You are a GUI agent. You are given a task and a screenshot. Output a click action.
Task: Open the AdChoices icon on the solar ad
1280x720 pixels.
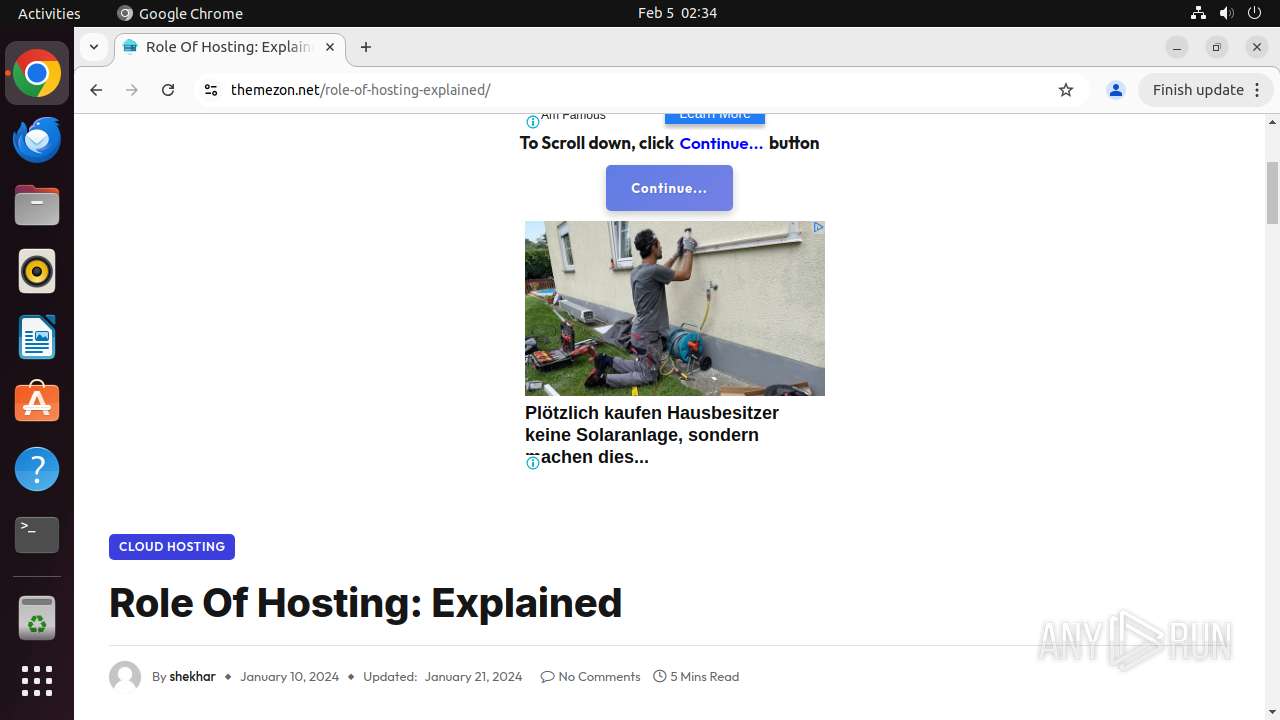pyautogui.click(x=818, y=228)
